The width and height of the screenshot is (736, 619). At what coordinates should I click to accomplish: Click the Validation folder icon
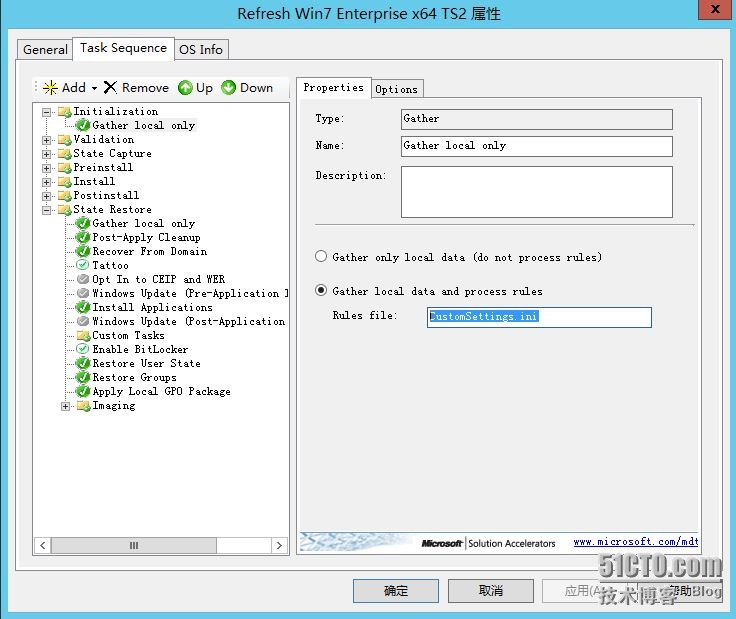point(64,140)
